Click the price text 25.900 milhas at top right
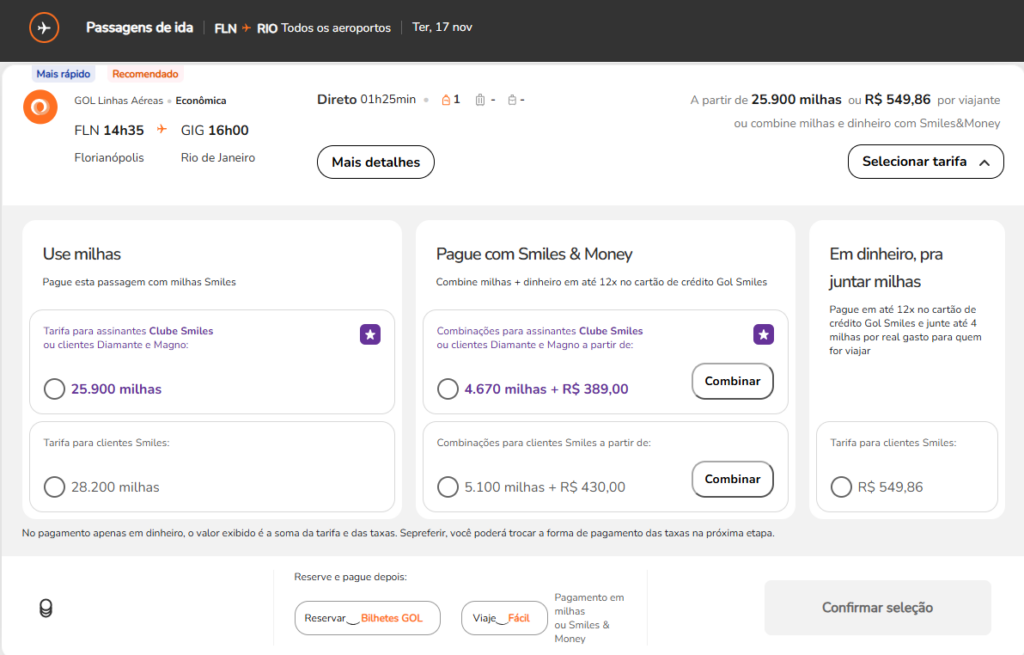The width and height of the screenshot is (1024, 655). click(796, 99)
